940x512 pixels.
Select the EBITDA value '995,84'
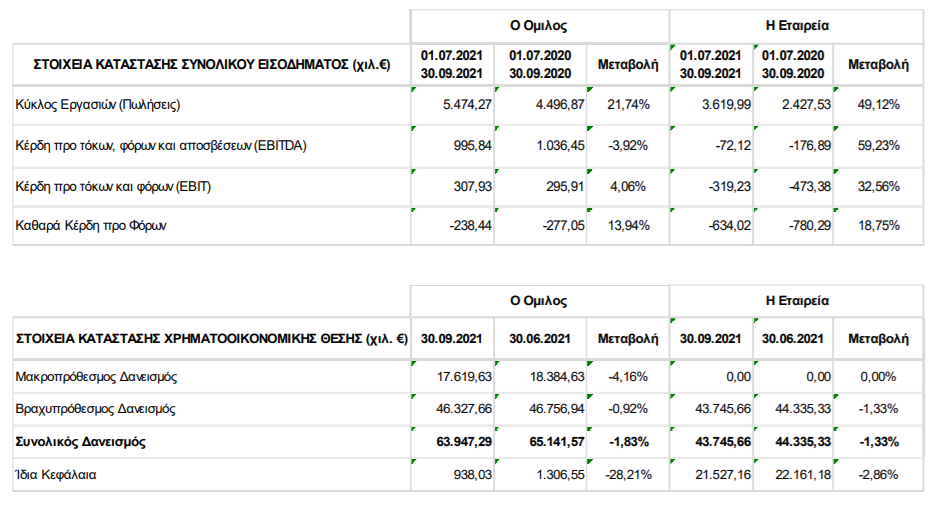(x=472, y=146)
